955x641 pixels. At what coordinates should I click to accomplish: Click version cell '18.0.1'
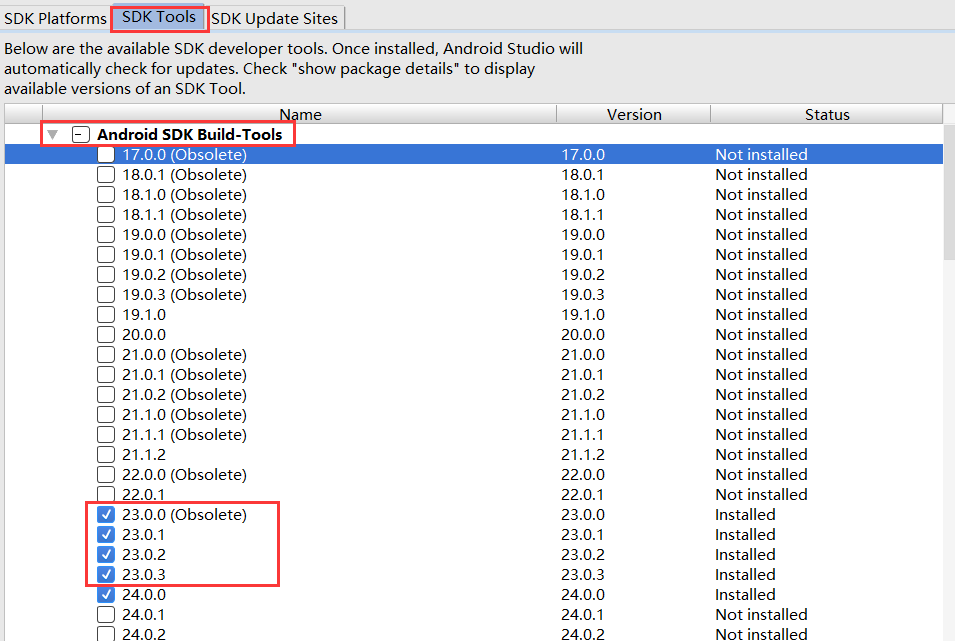point(583,174)
